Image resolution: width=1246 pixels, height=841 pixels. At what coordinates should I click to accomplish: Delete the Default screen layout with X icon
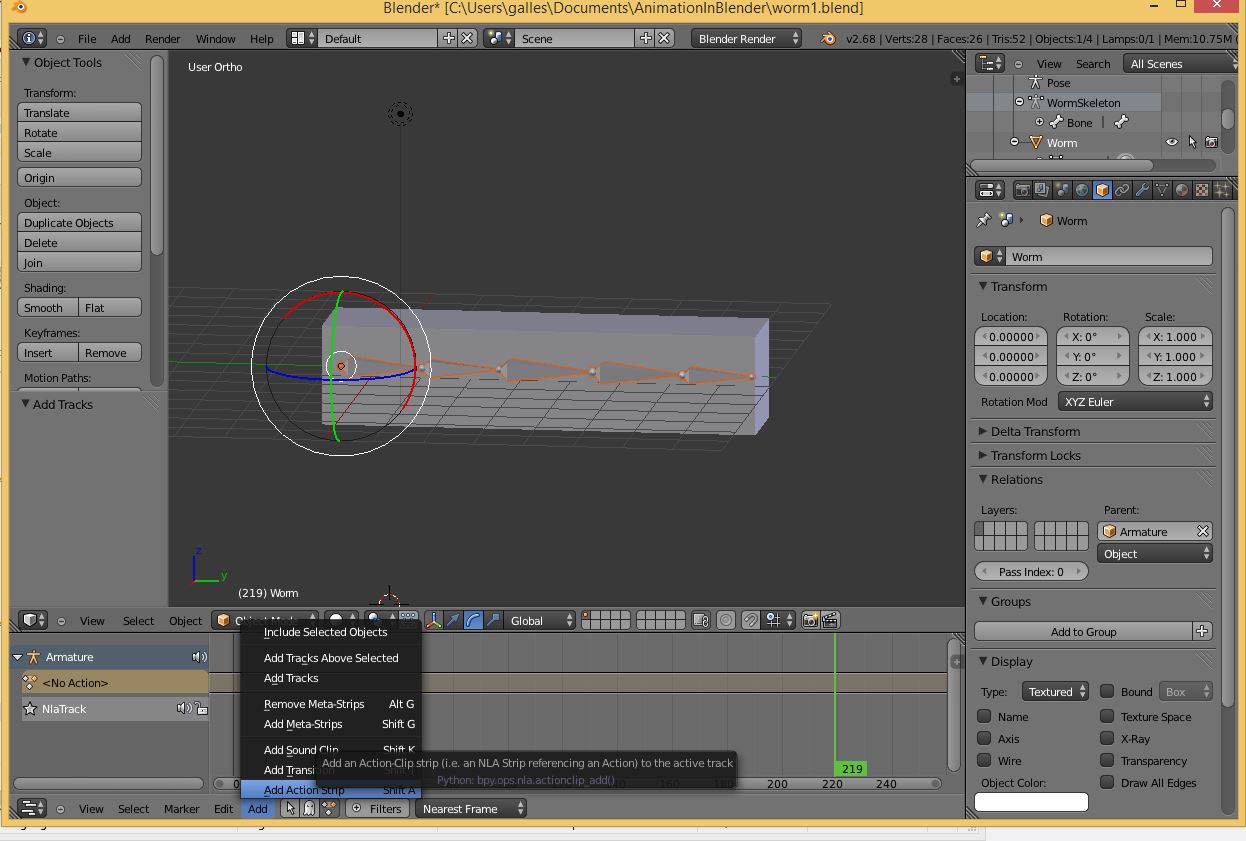click(x=467, y=39)
